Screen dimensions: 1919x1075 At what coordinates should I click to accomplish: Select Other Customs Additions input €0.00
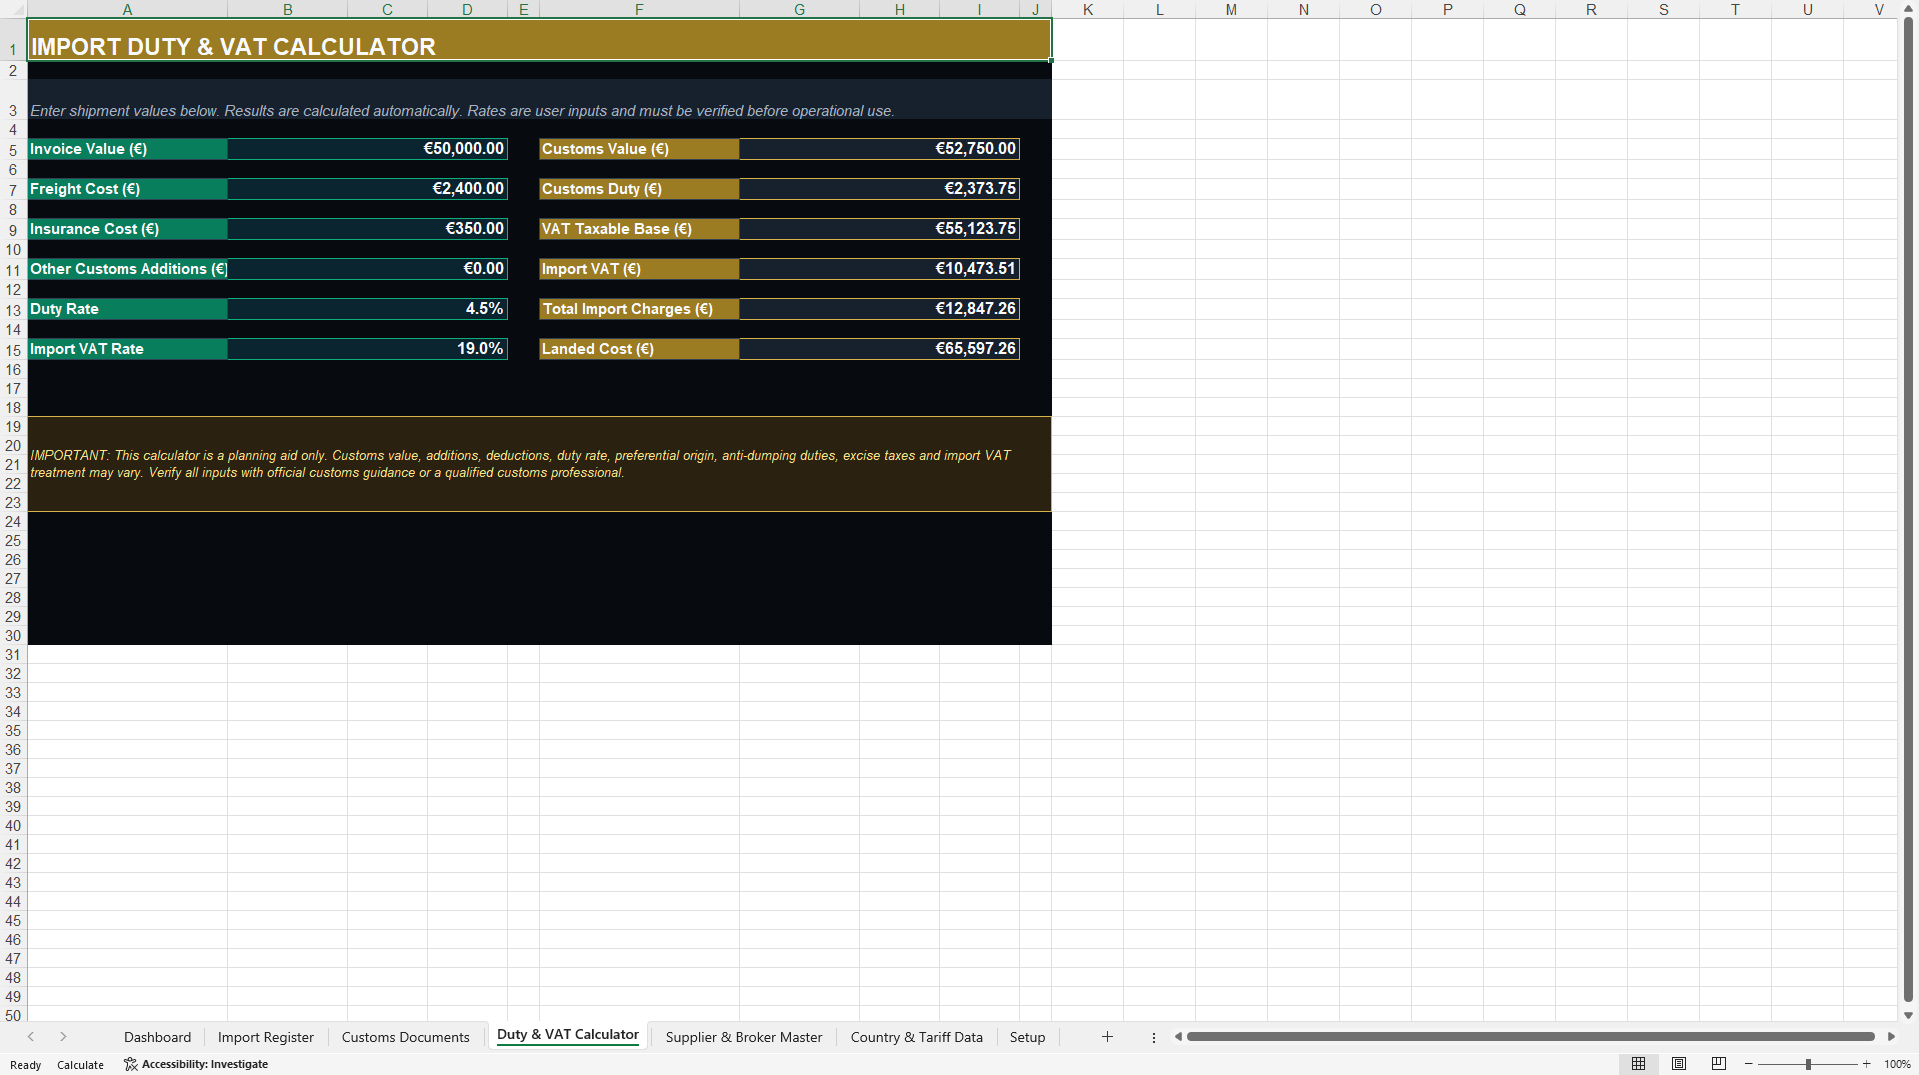[x=367, y=269]
